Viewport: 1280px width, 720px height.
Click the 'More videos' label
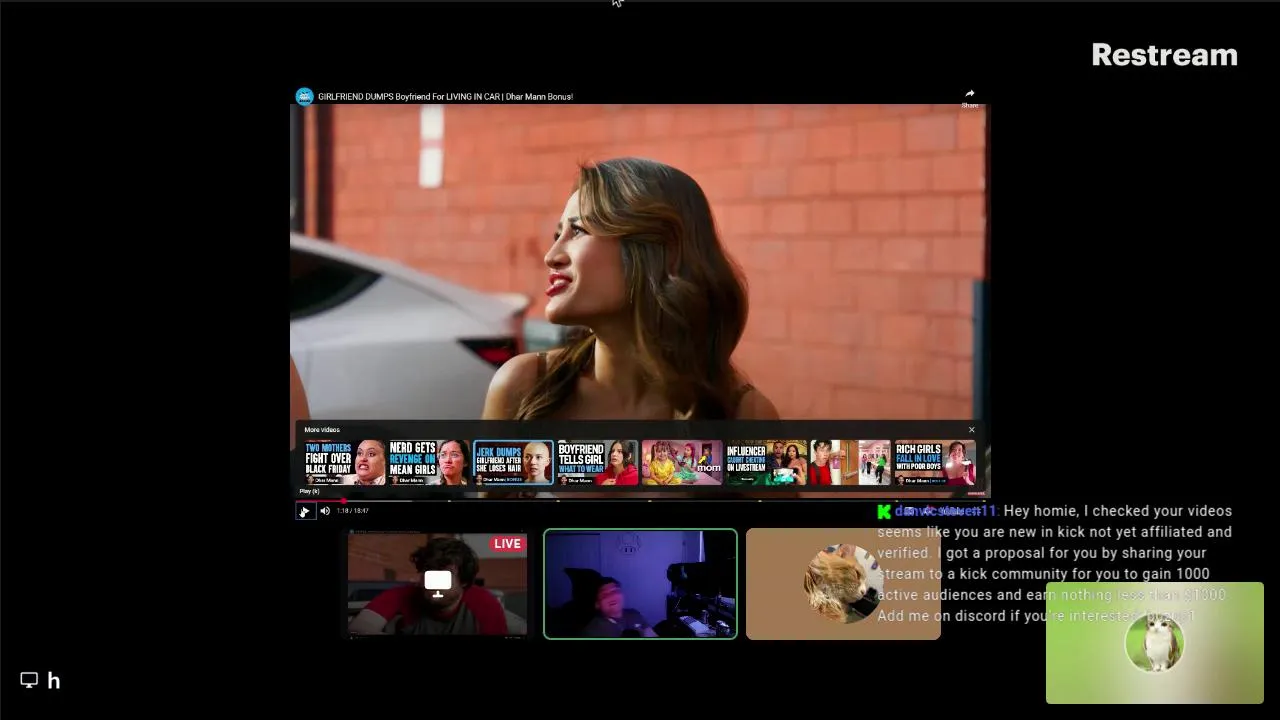(322, 430)
